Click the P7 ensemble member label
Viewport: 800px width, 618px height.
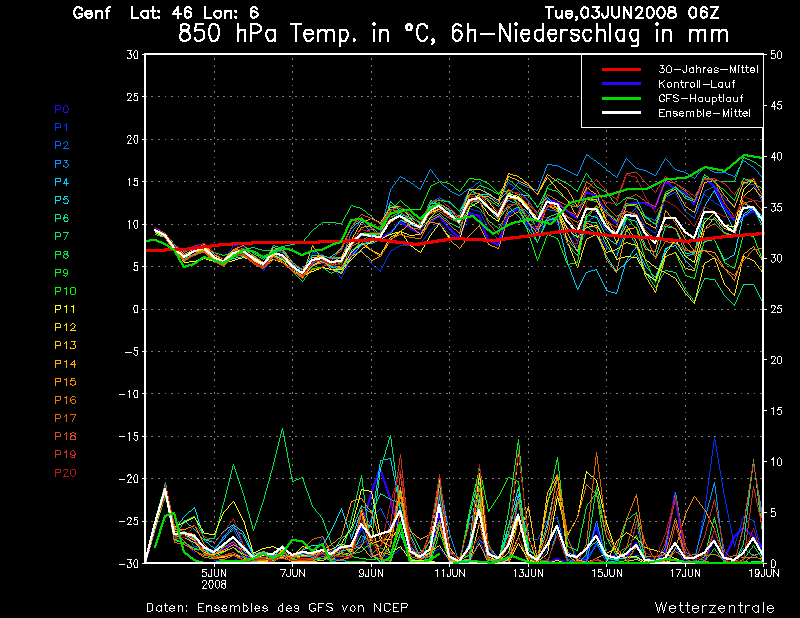point(62,236)
